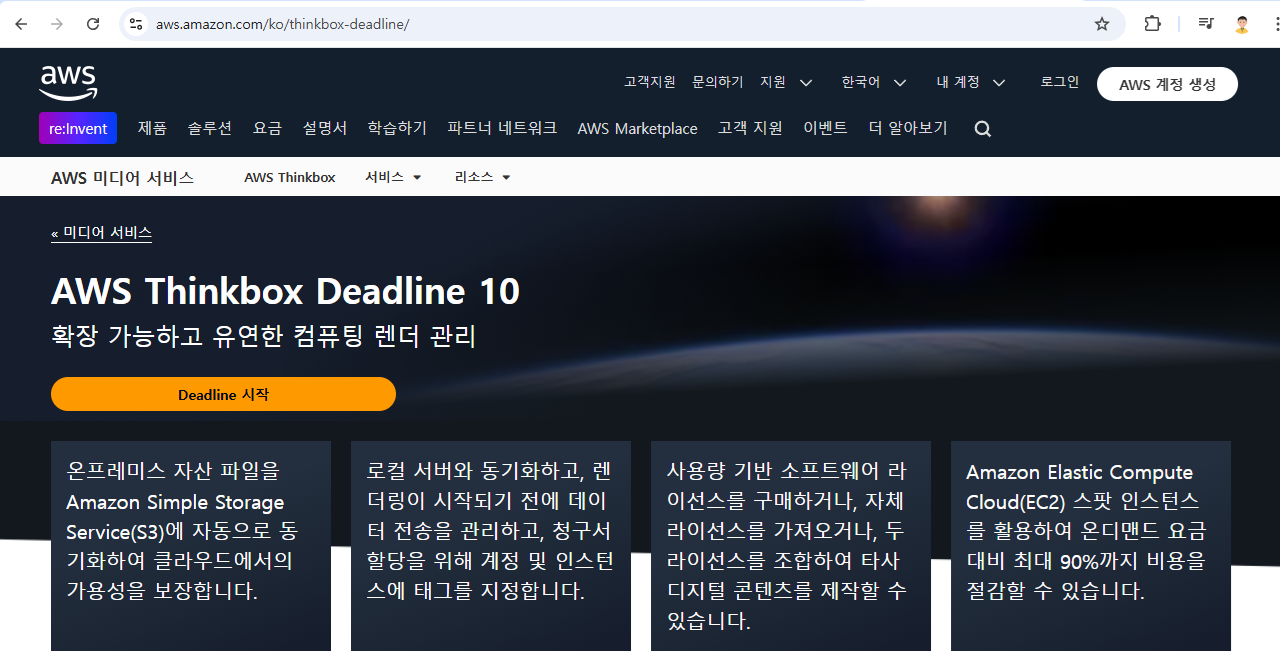Open site information icon in address bar

(136, 24)
